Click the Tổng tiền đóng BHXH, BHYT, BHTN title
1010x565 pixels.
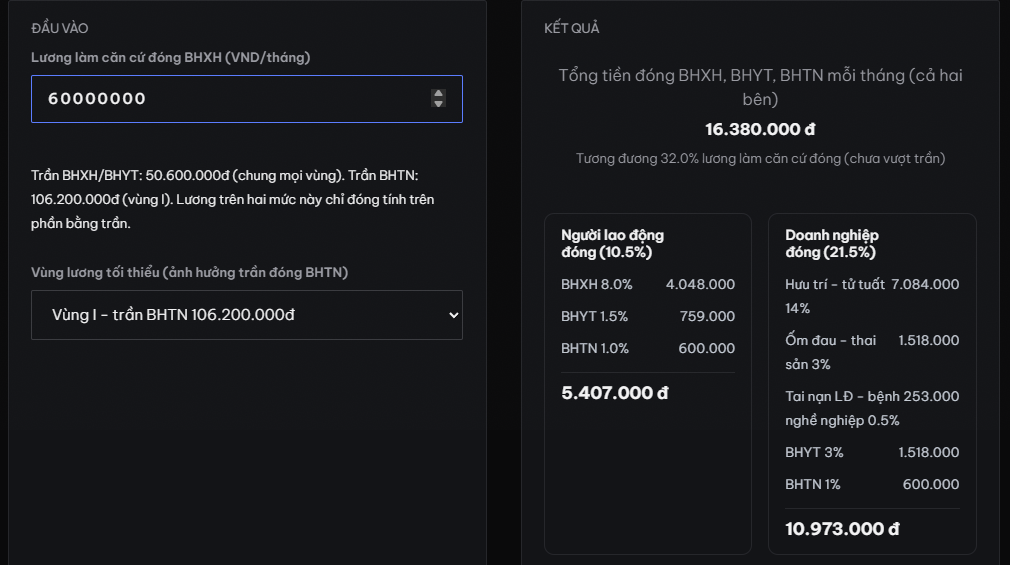tap(760, 87)
